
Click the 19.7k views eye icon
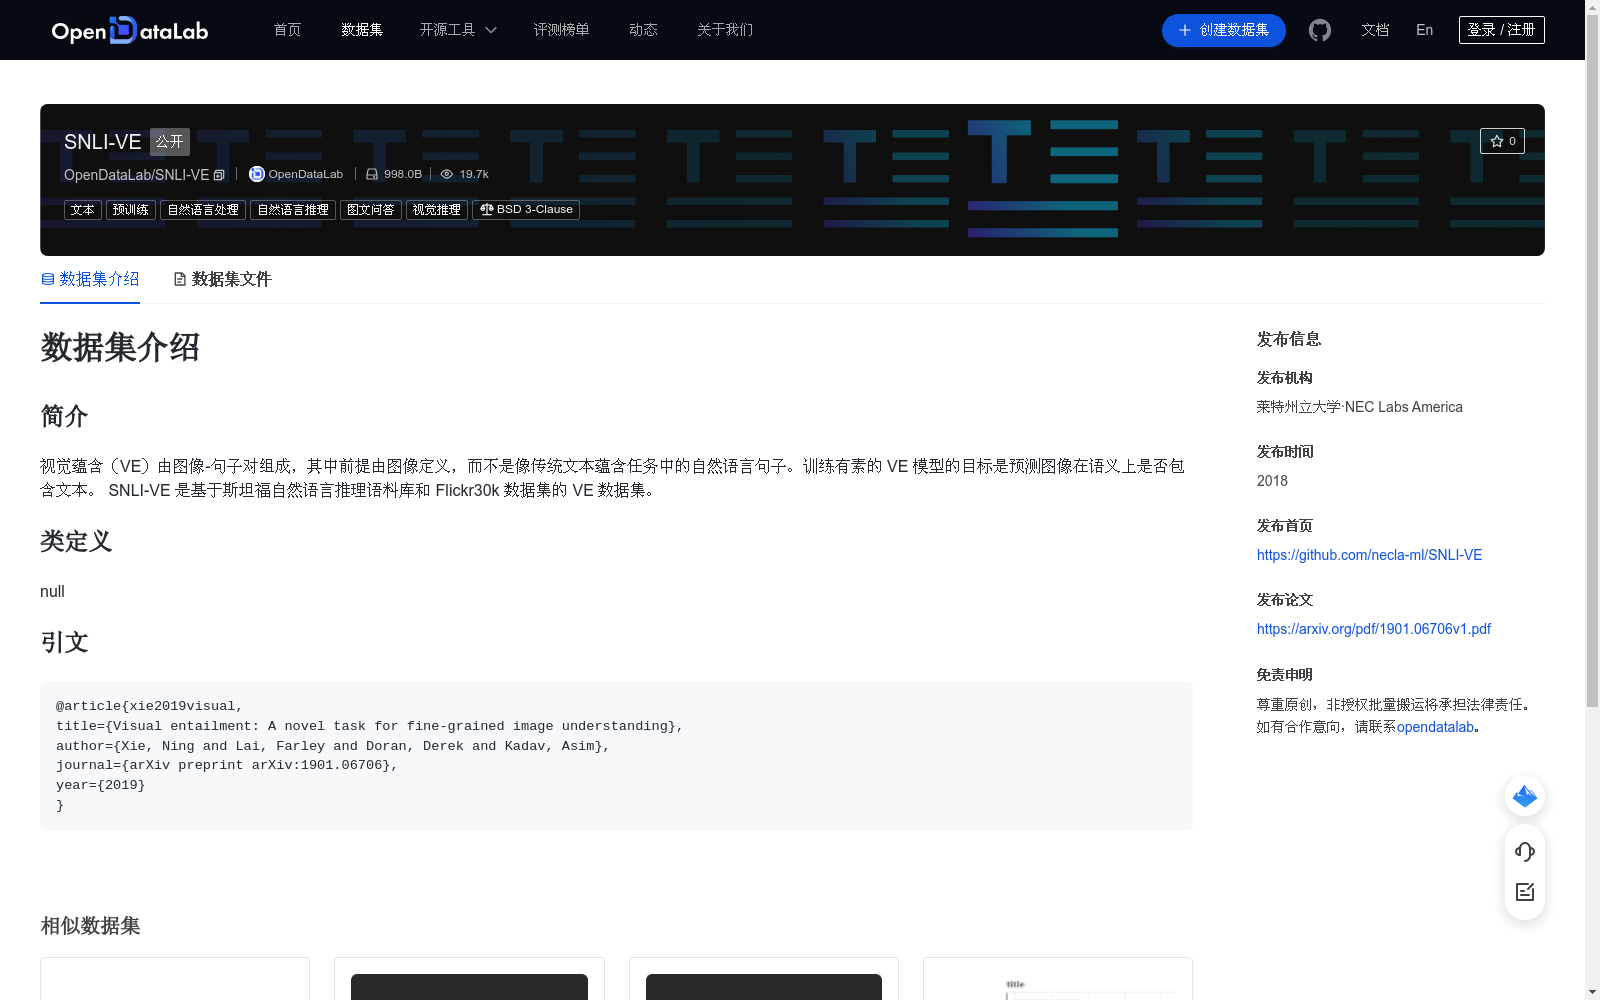coord(447,174)
